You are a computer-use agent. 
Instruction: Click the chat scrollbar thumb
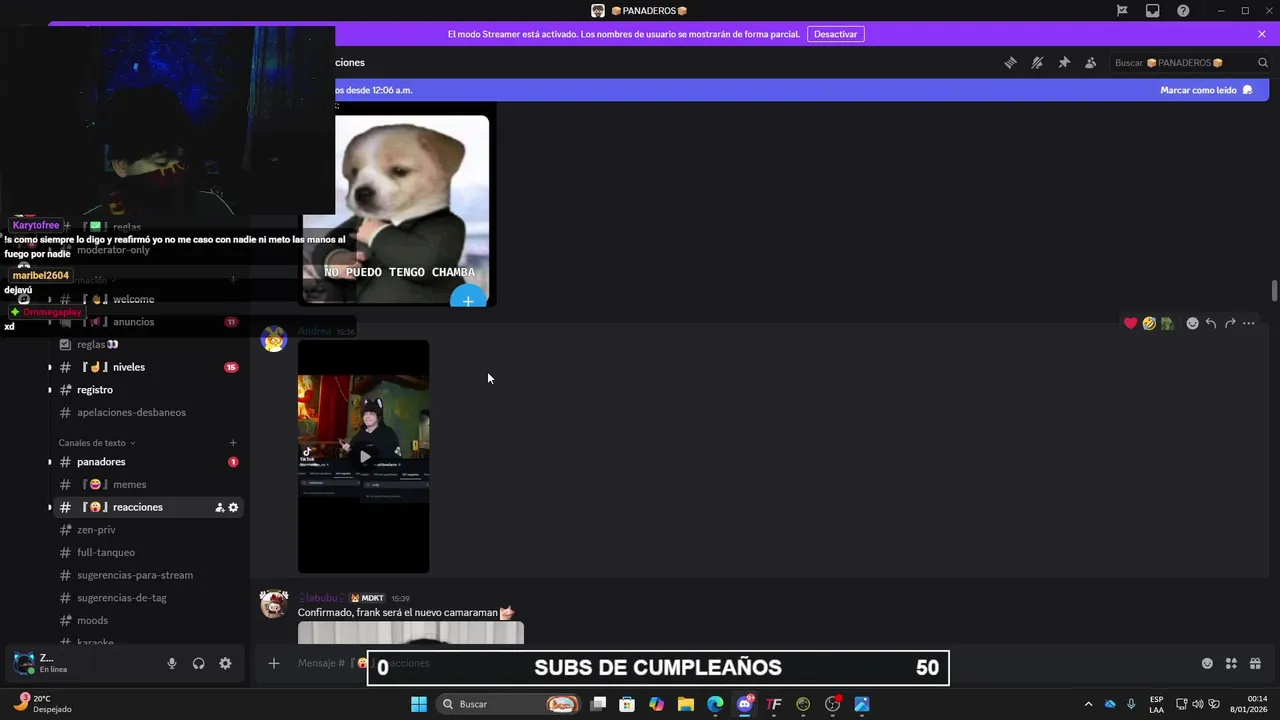pos(1274,291)
